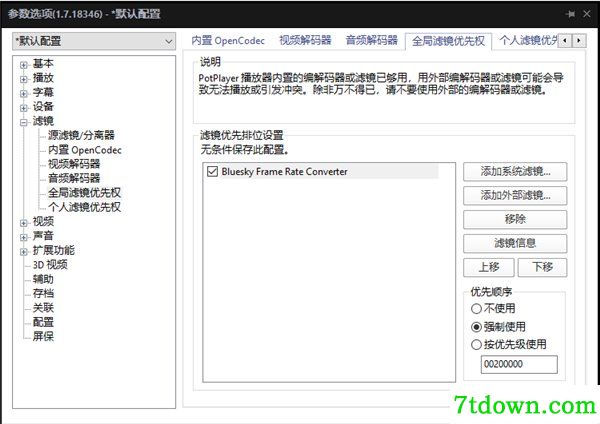Expand the 设备 tree node

click(24, 108)
